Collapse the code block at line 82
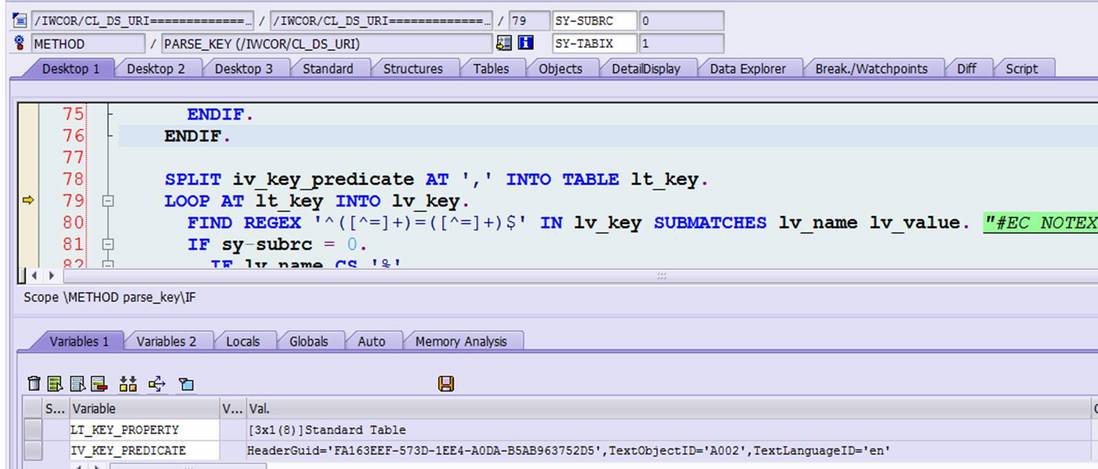Image resolution: width=1098 pixels, height=469 pixels. 108,265
